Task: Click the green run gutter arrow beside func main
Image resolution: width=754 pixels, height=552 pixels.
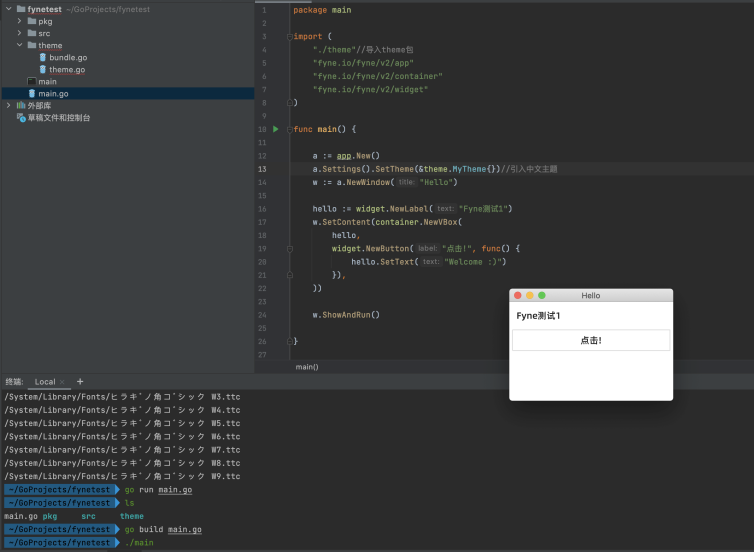Action: point(276,129)
